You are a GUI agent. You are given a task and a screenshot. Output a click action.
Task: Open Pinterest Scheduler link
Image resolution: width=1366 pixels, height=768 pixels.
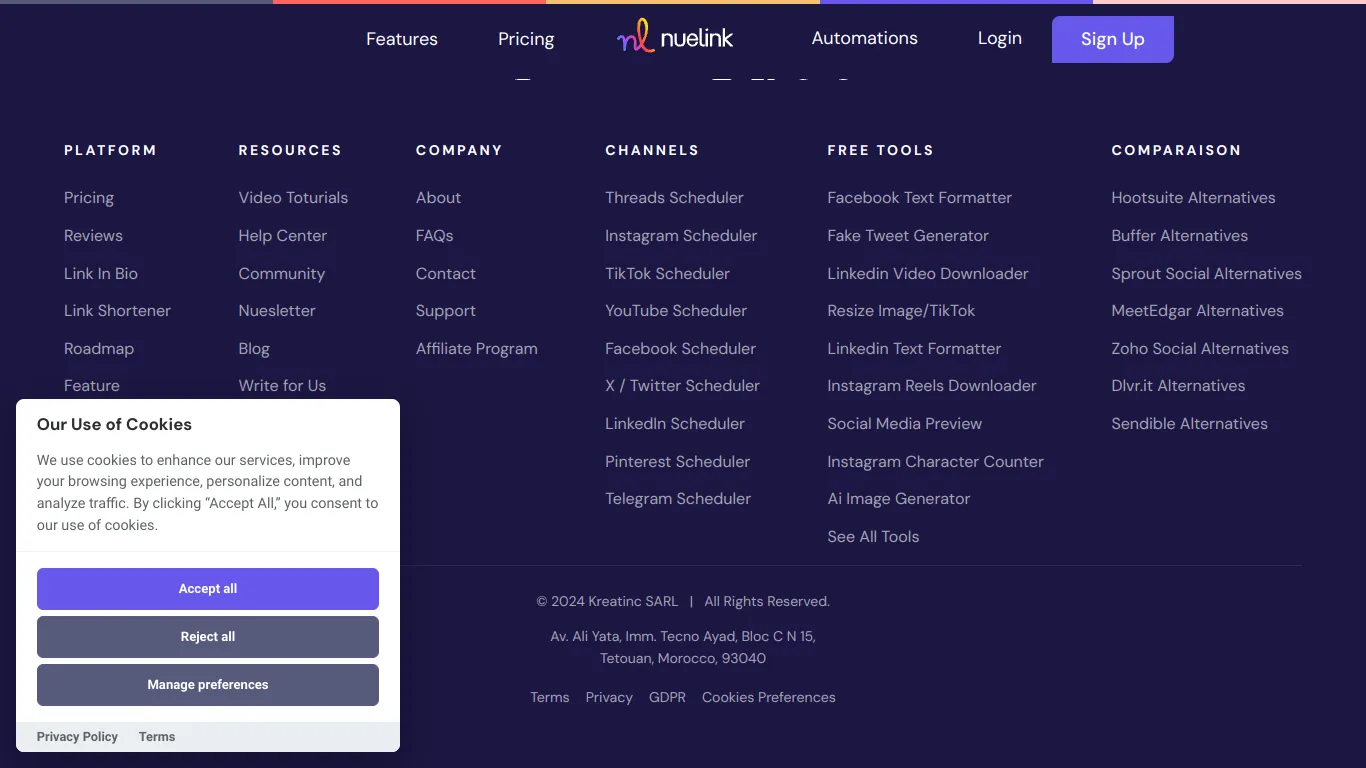tap(677, 462)
